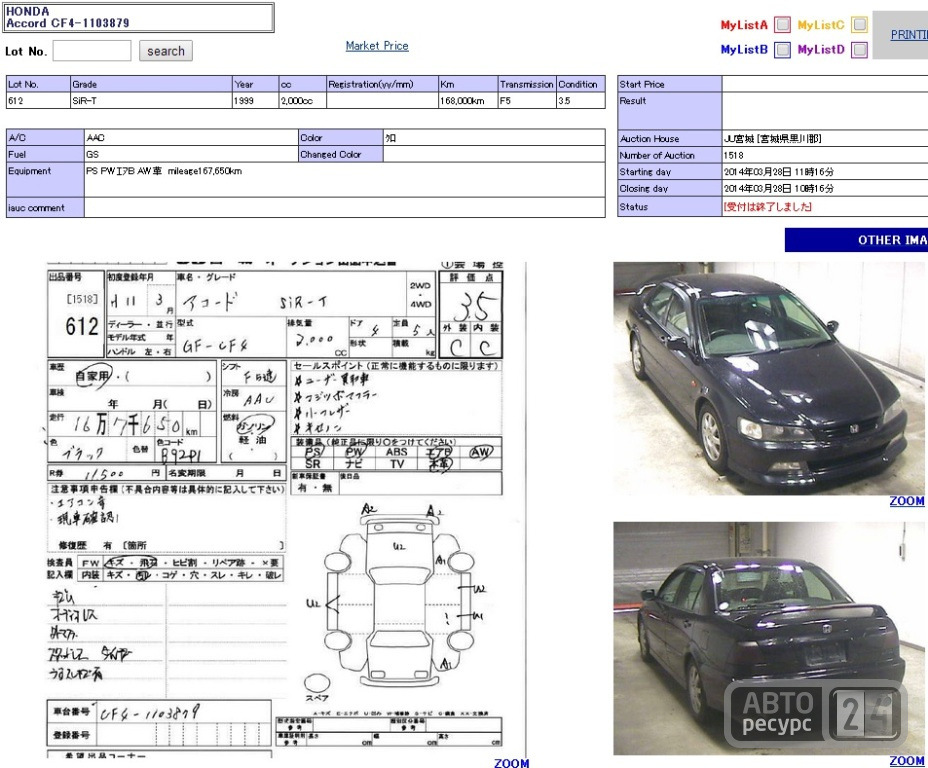Image resolution: width=928 pixels, height=768 pixels.
Task: Click the red Status message
Action: coord(767,206)
